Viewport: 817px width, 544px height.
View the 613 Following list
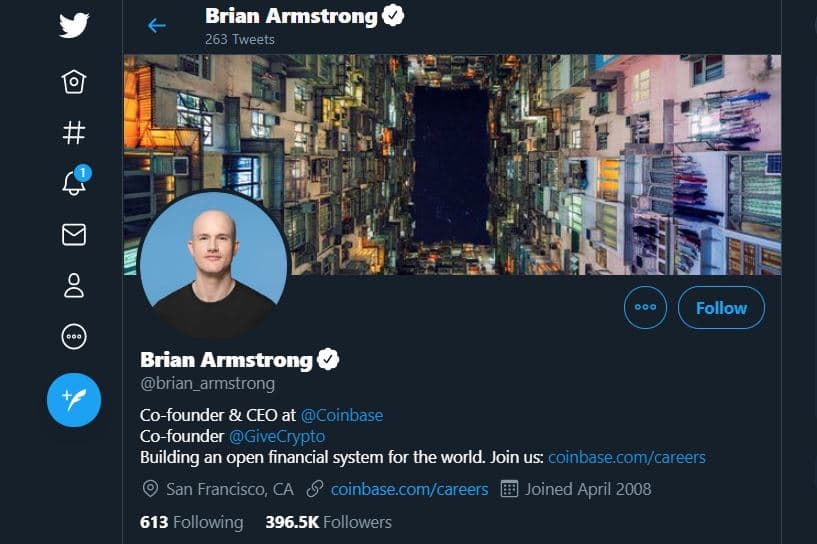pyautogui.click(x=192, y=522)
